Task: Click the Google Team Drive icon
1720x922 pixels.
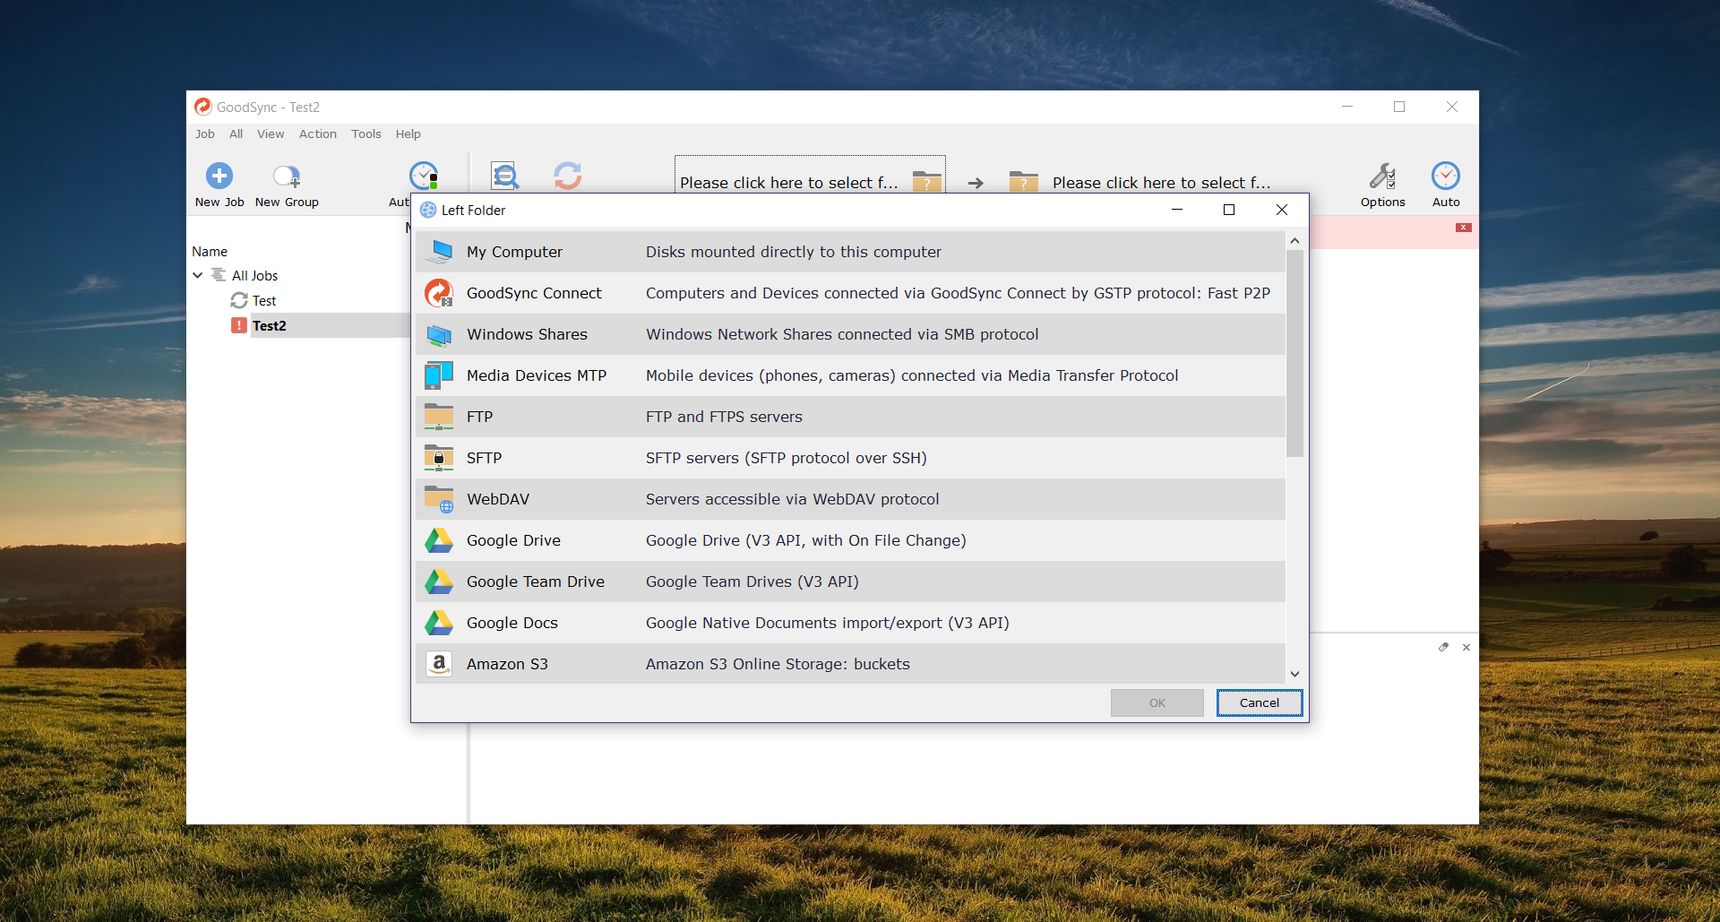Action: click(439, 581)
